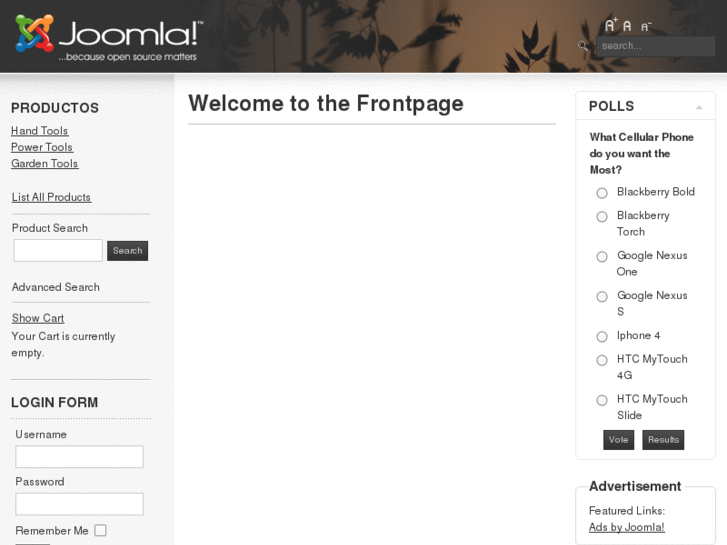727x545 pixels.
Task: Decrease font size with the A- icon
Action: pos(645,27)
